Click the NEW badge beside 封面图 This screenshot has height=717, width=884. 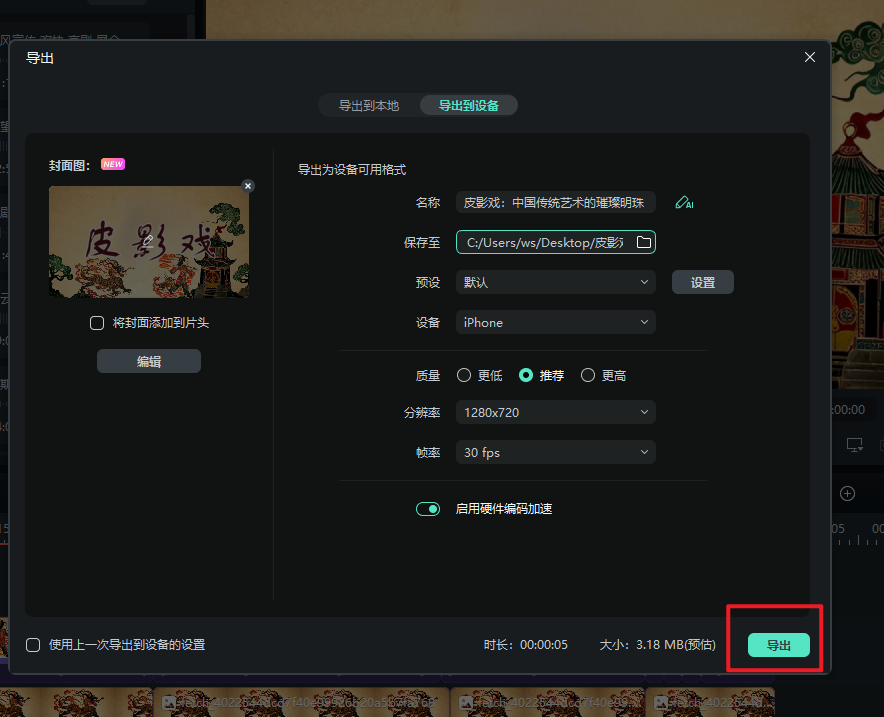pos(113,165)
